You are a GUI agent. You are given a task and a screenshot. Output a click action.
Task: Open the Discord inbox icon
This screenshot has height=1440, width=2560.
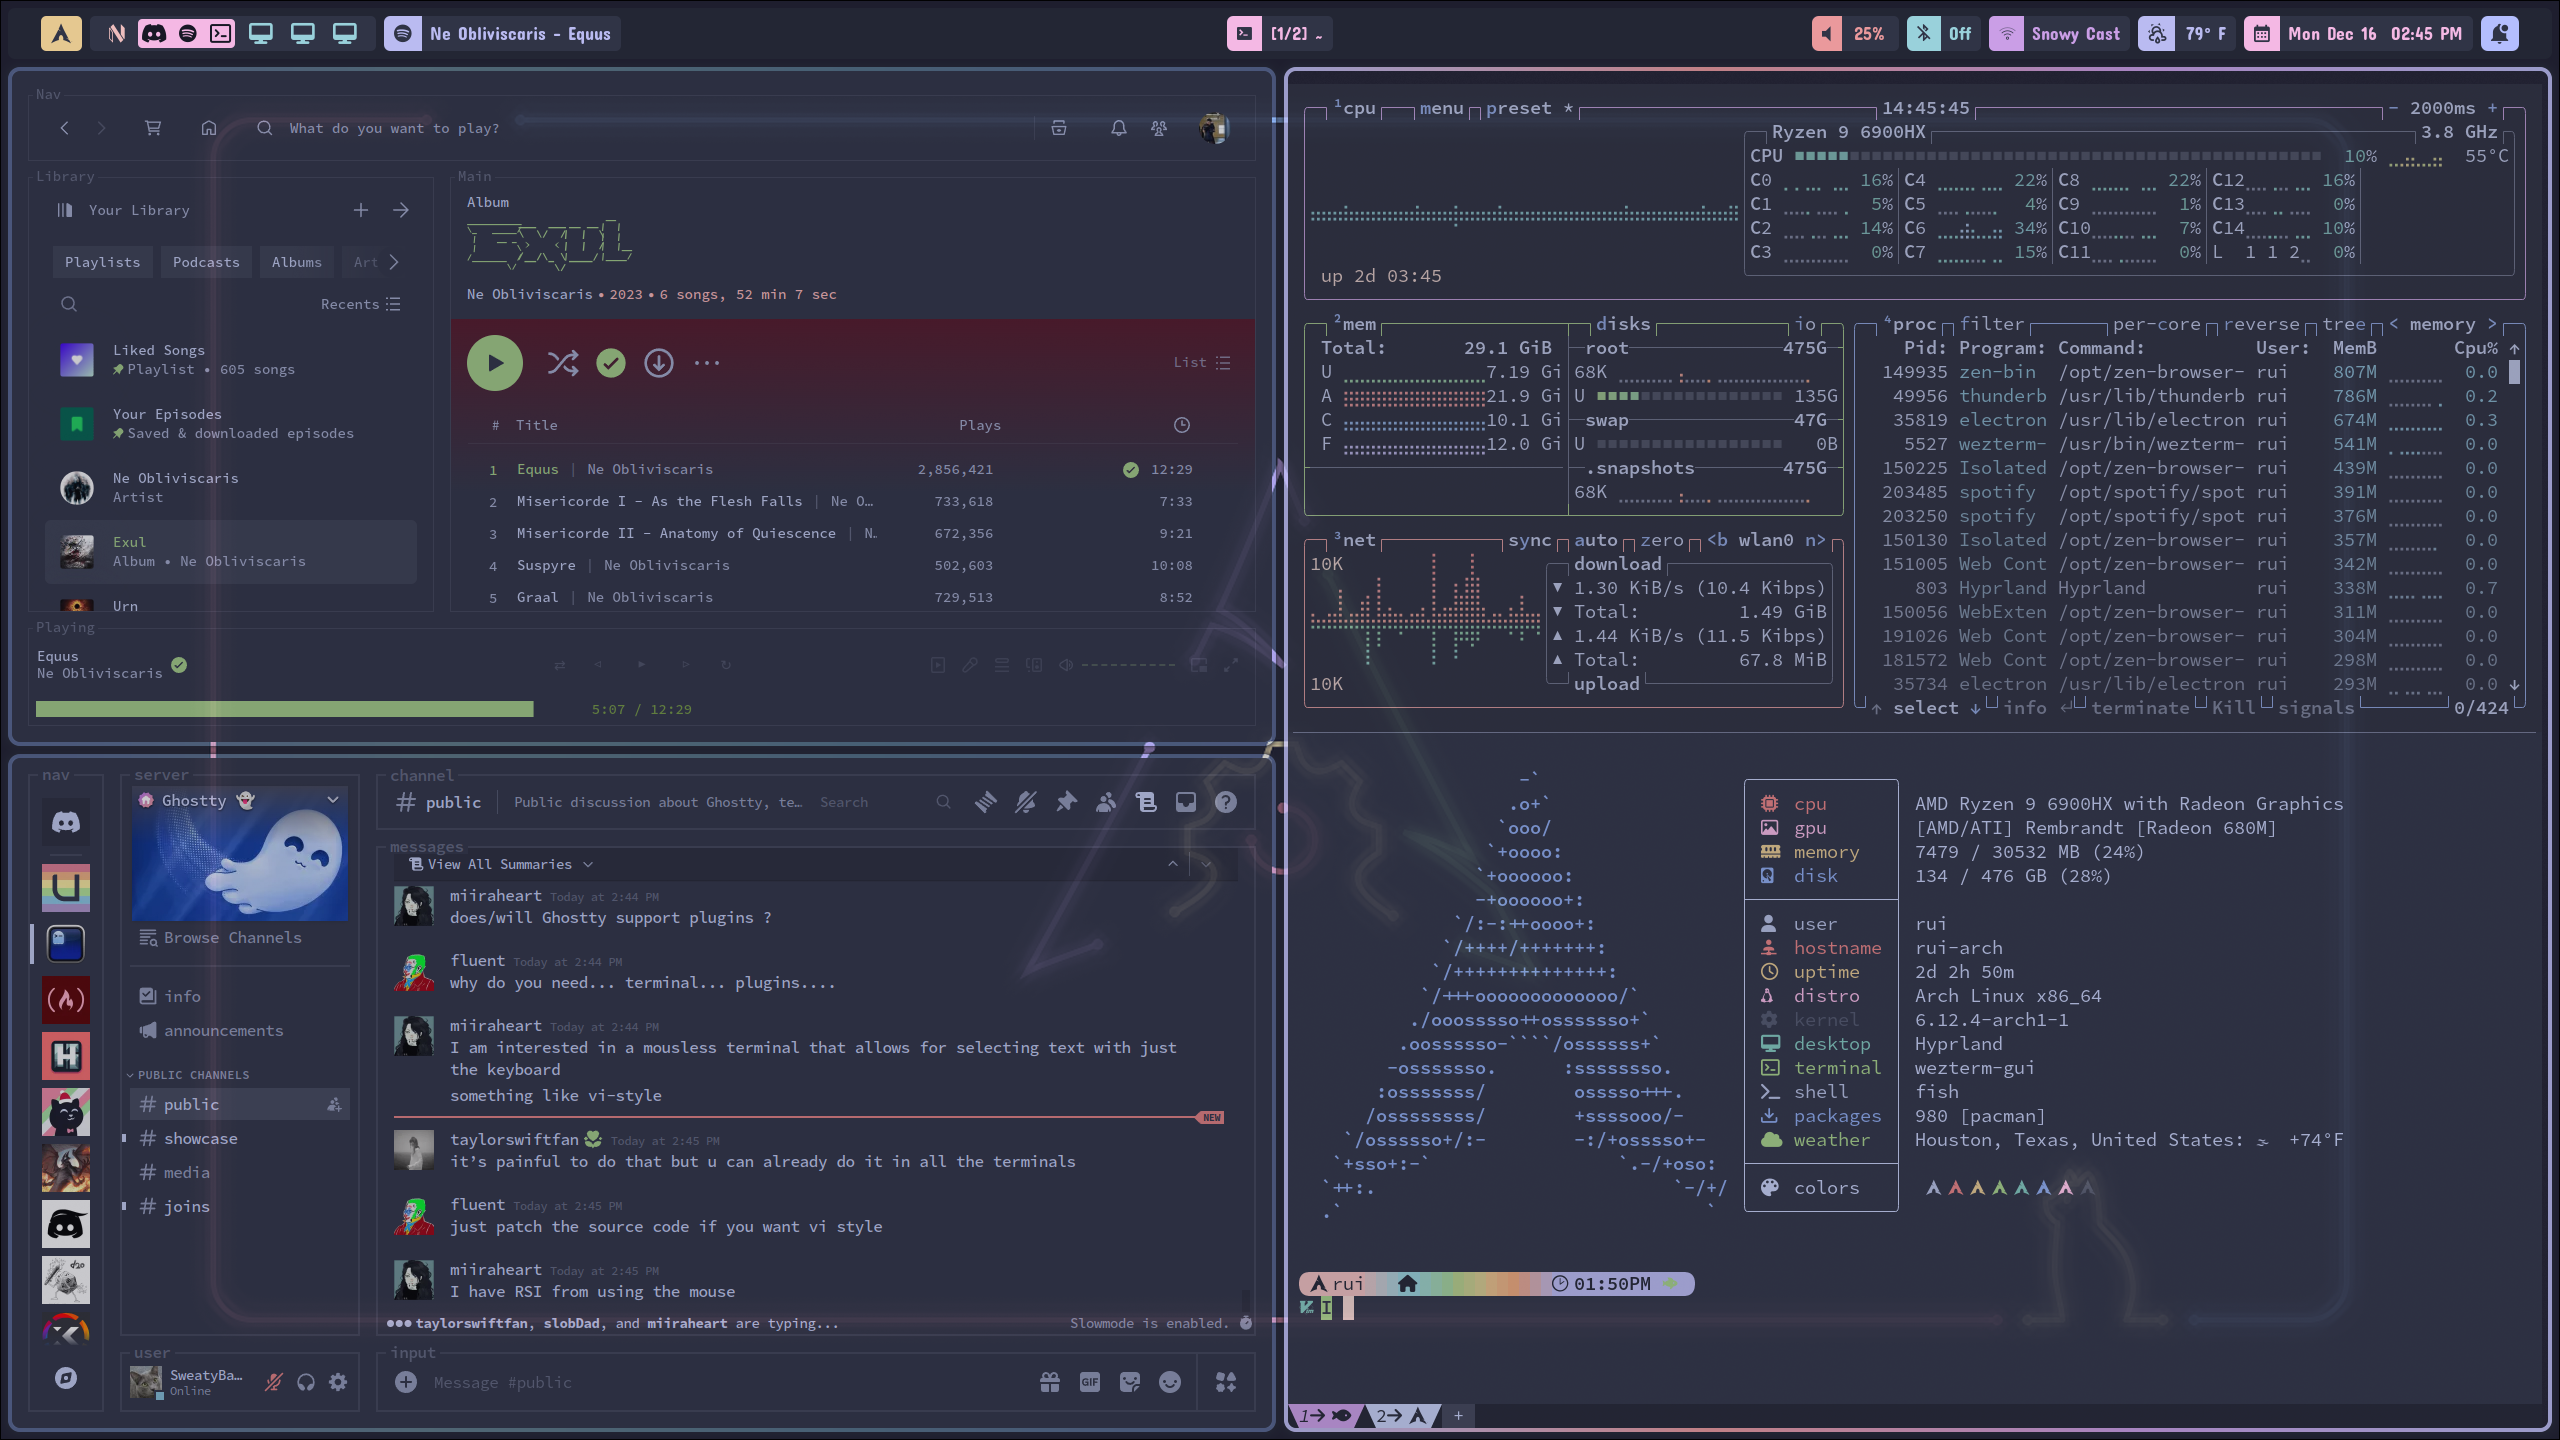coord(1186,802)
